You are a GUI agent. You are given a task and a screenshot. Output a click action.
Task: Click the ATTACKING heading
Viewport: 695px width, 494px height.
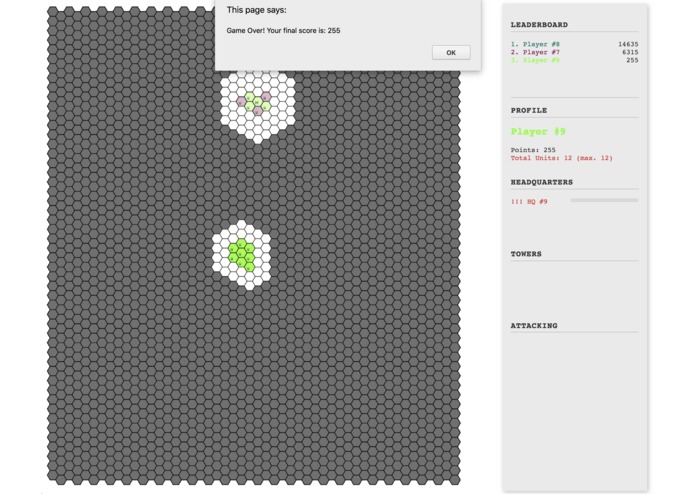pyautogui.click(x=534, y=326)
